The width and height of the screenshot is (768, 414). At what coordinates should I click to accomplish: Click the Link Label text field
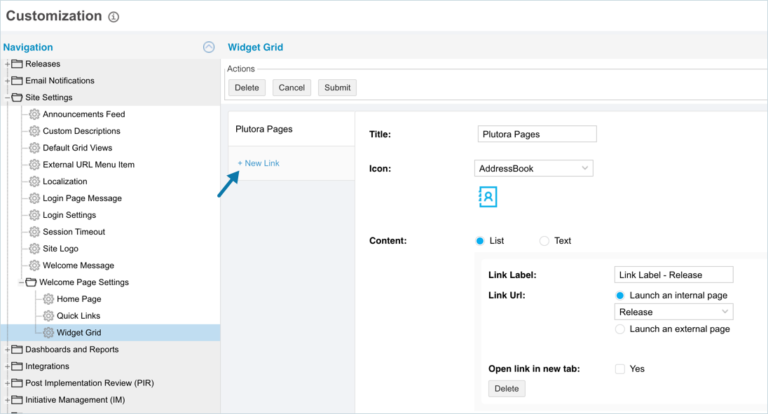click(673, 275)
